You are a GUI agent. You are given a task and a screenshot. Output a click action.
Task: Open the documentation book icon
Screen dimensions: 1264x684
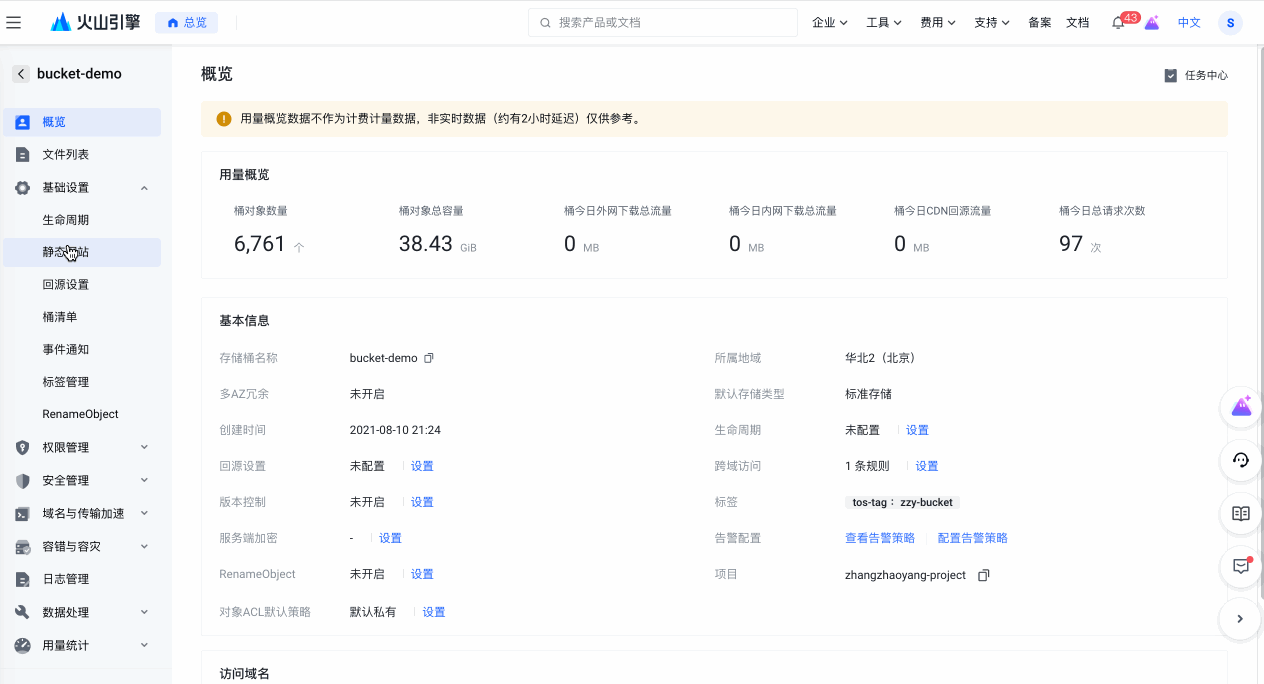(1241, 513)
